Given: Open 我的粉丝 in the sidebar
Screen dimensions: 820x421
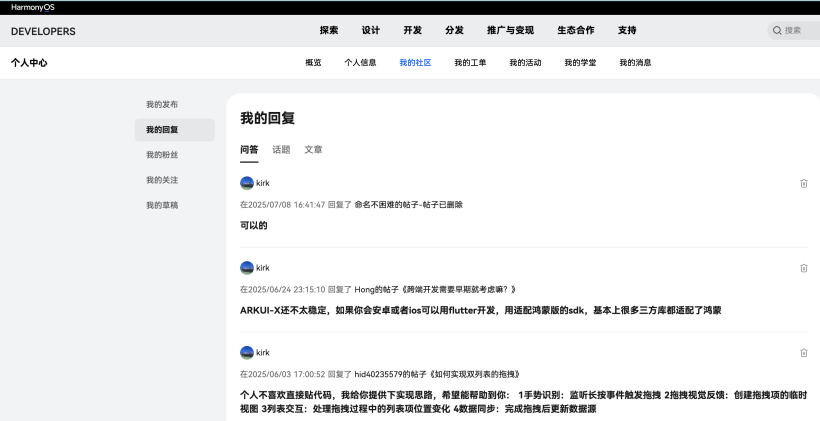Looking at the screenshot, I should (x=162, y=155).
